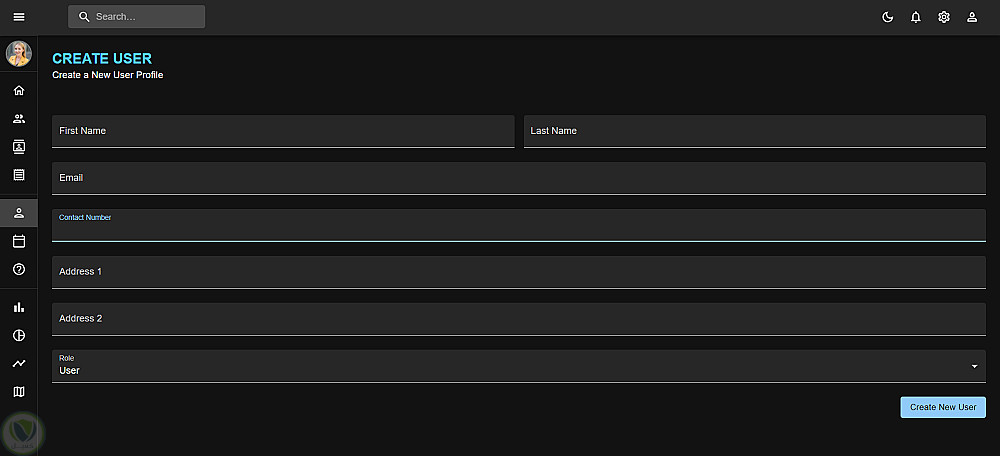Open the invoices list icon
The height and width of the screenshot is (456, 1000).
pos(19,175)
